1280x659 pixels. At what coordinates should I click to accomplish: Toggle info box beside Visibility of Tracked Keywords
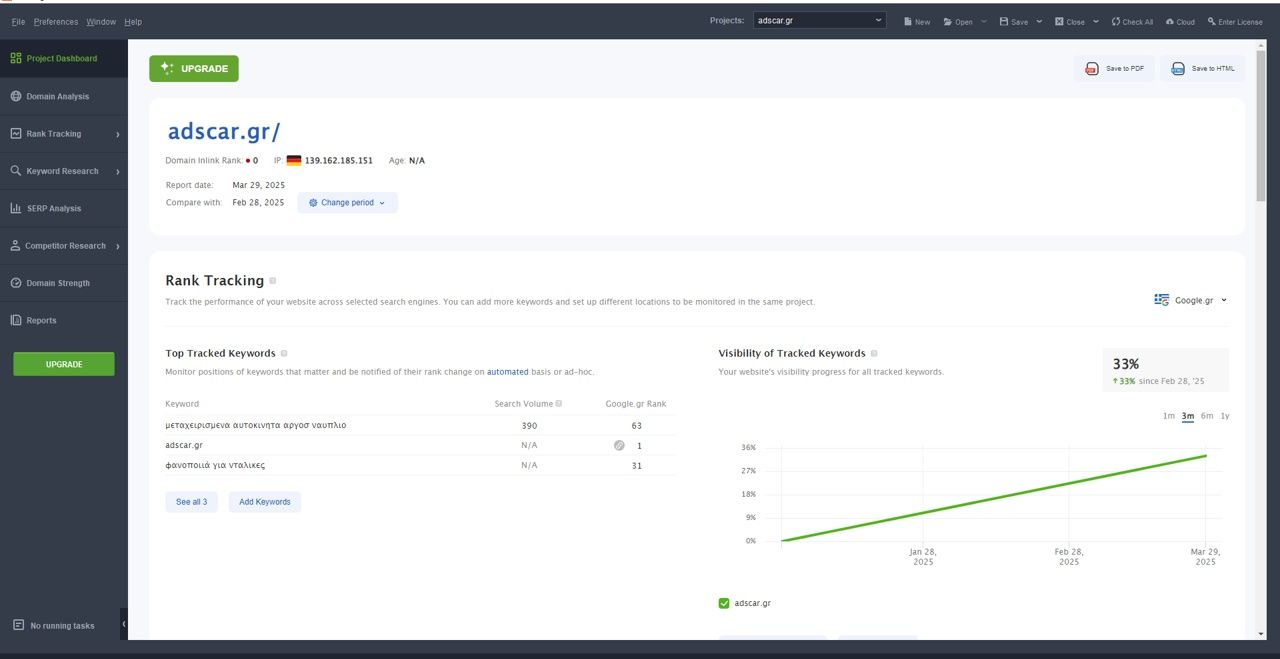point(874,353)
